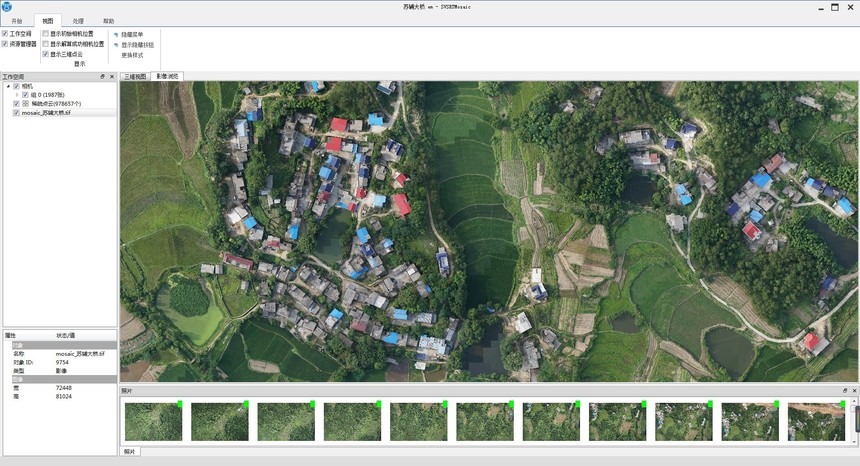Maximize the application window
The height and width of the screenshot is (466, 860).
835,7
